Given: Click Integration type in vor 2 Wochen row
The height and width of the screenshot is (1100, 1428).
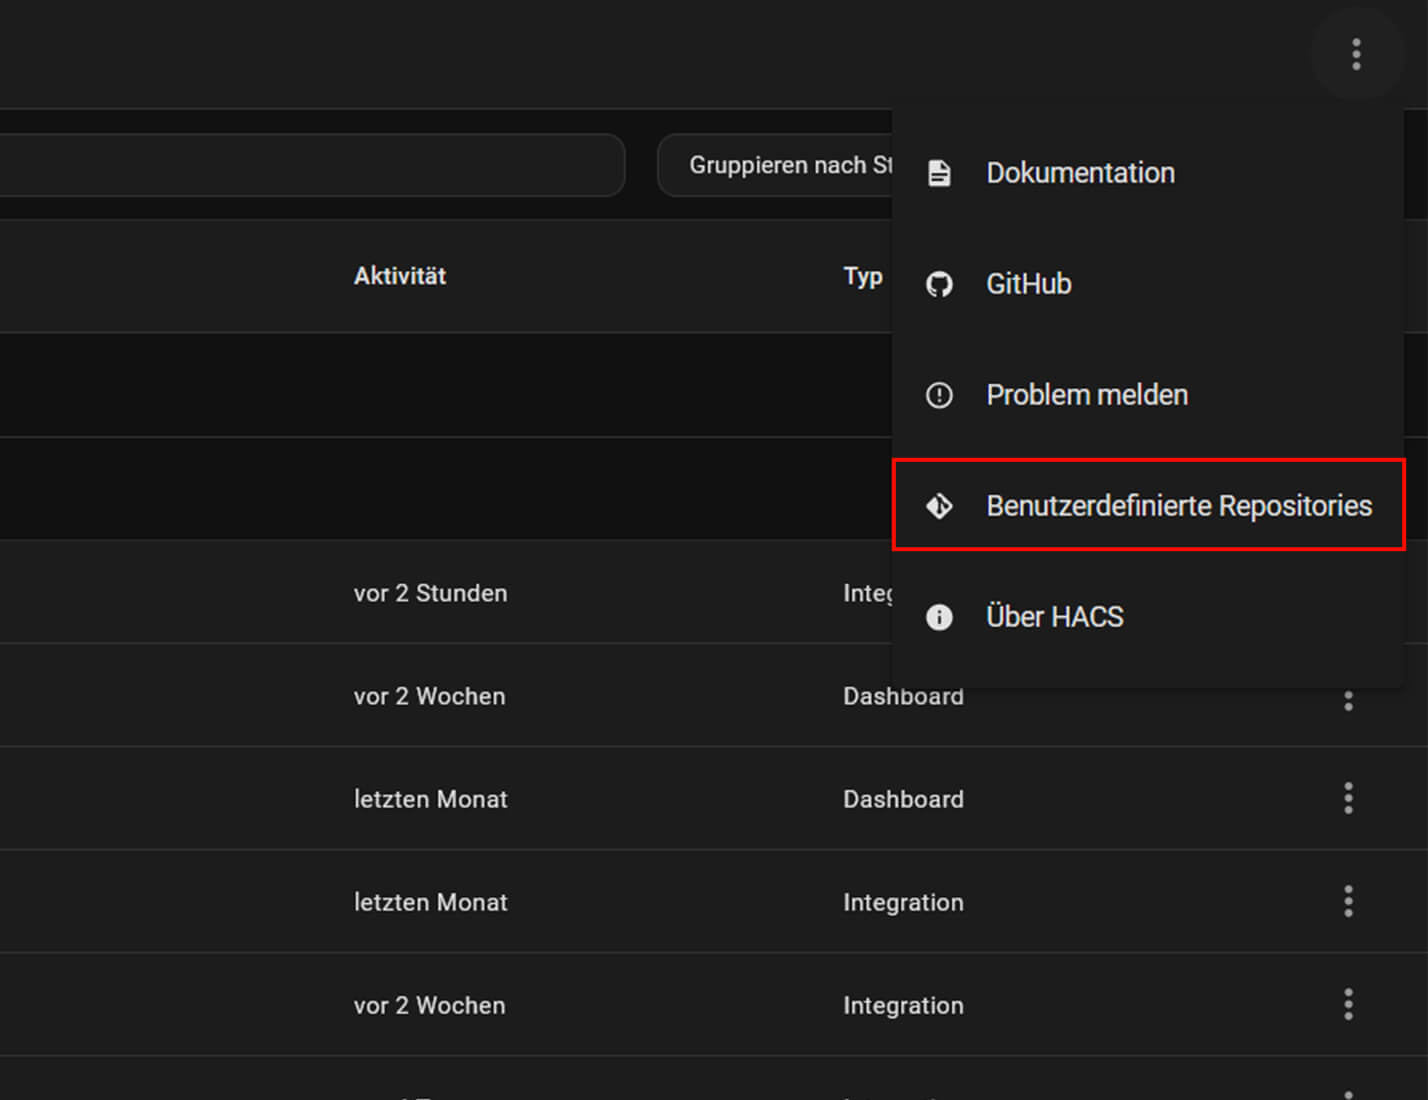Looking at the screenshot, I should pyautogui.click(x=903, y=1005).
